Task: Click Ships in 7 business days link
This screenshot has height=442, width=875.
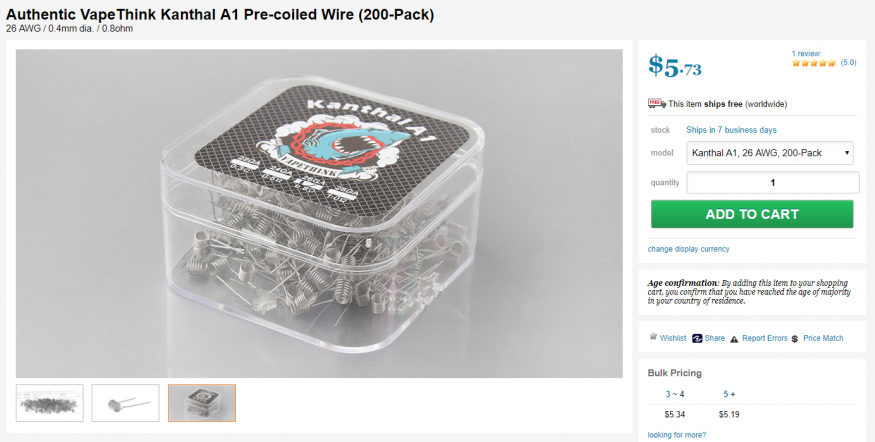Action: point(731,130)
